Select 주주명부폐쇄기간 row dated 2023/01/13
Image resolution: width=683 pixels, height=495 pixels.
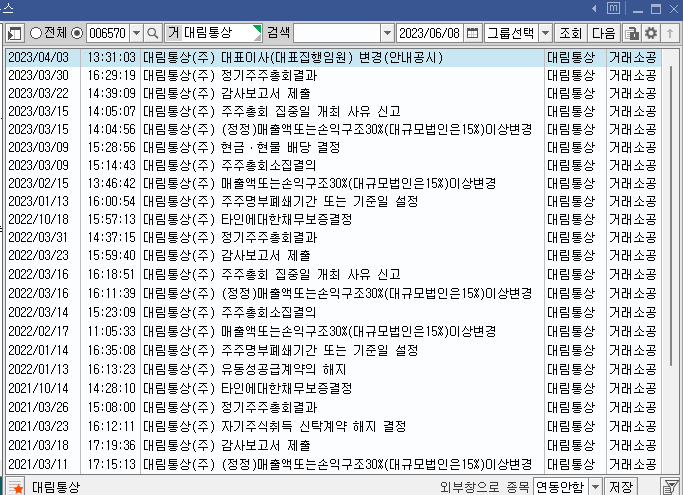[x=281, y=201]
